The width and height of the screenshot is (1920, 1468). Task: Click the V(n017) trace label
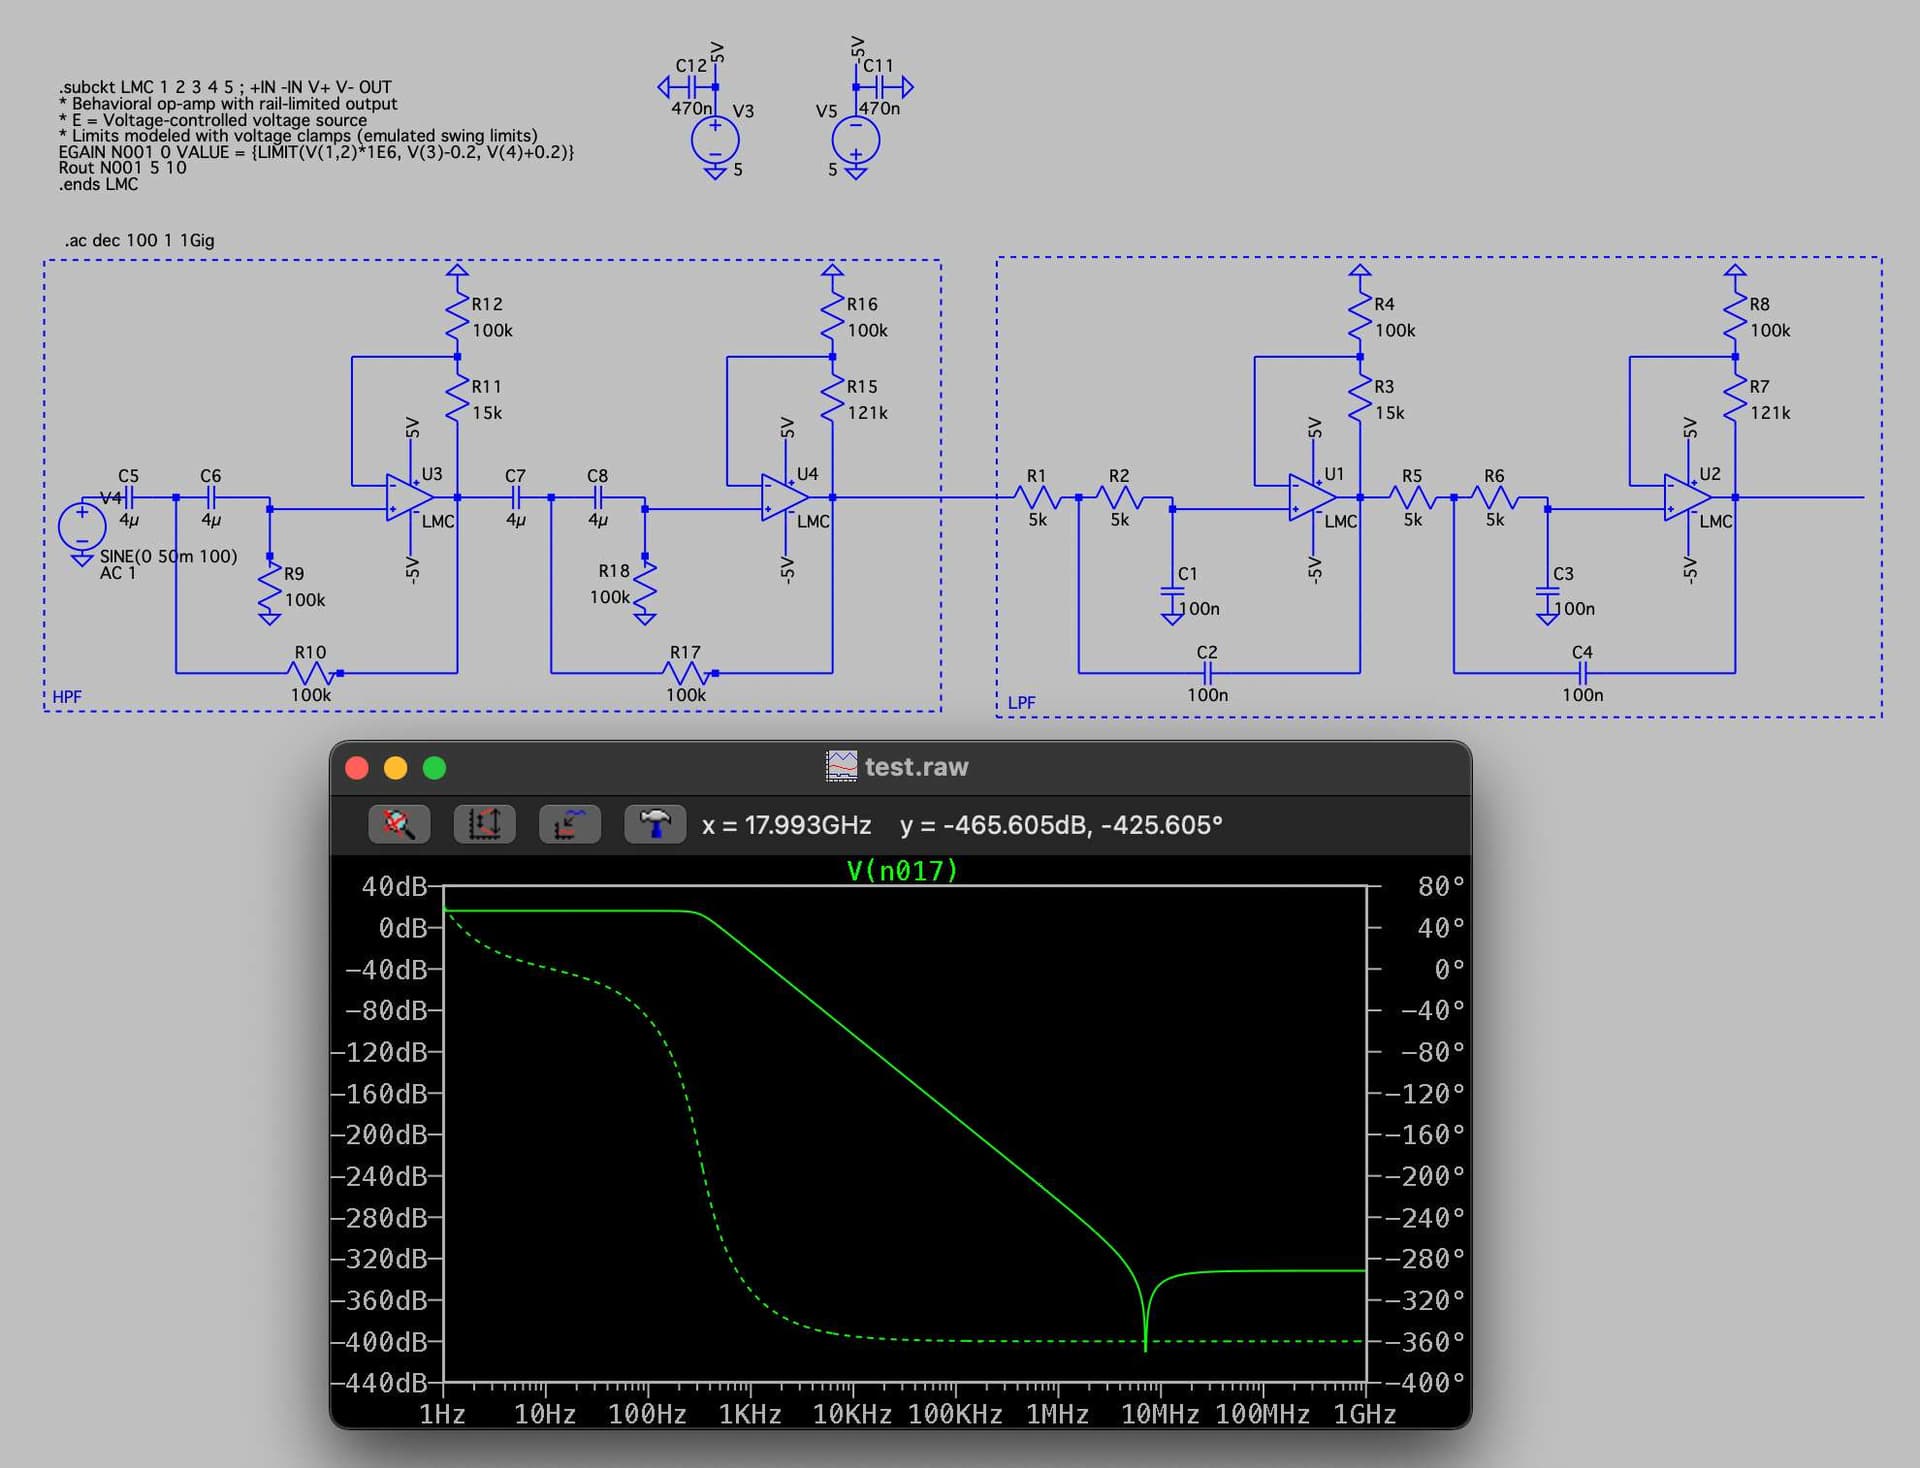902,871
